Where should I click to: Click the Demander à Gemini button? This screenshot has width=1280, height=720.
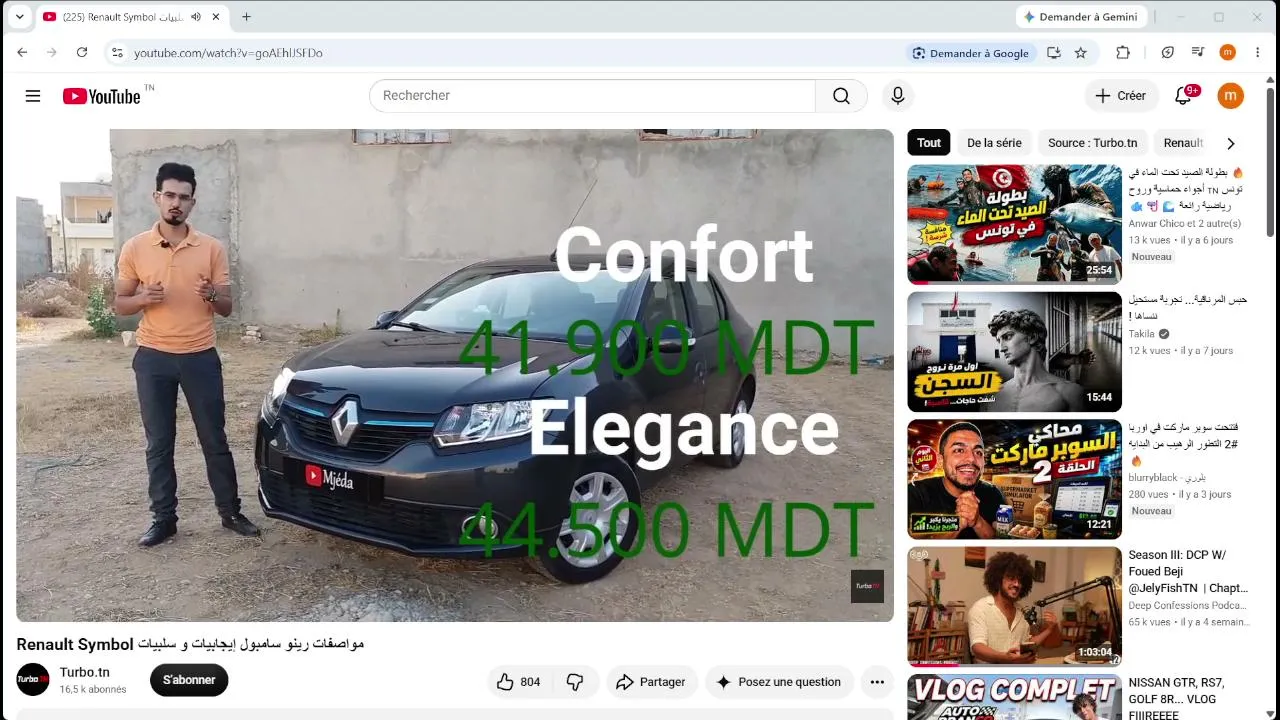click(x=1080, y=17)
